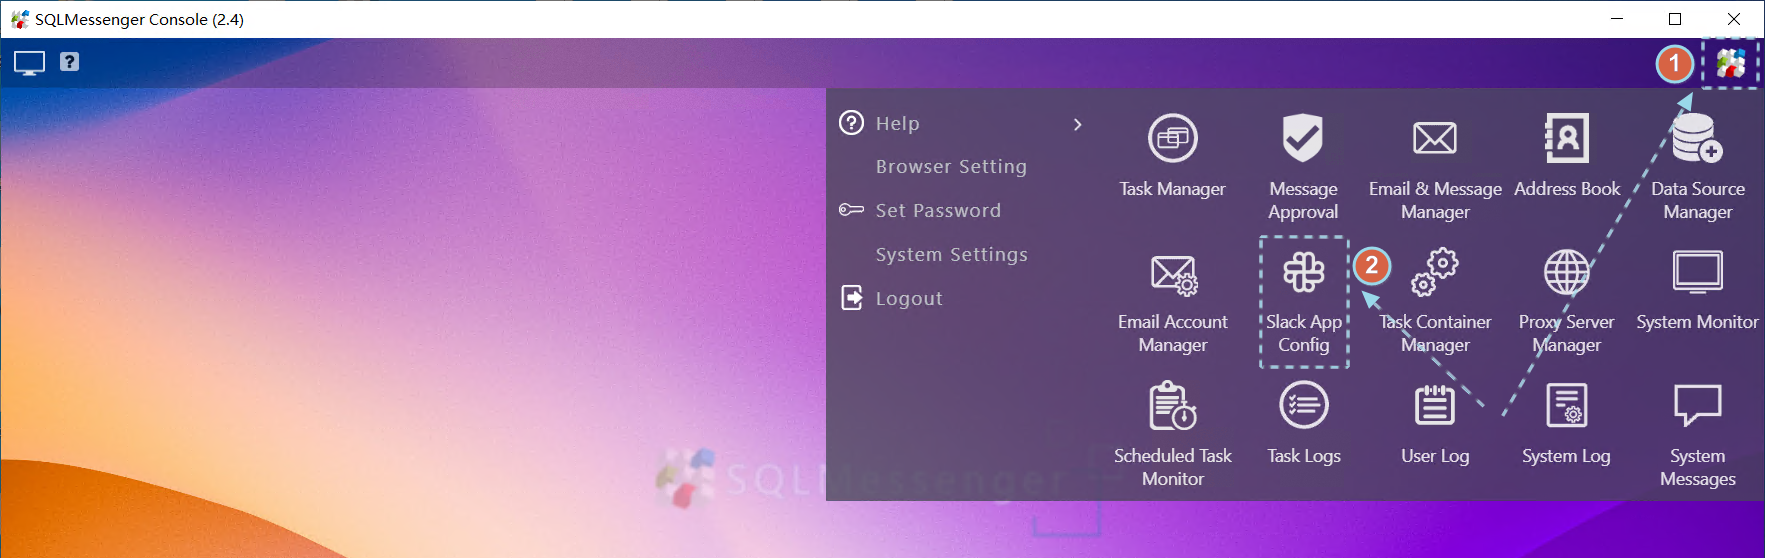The height and width of the screenshot is (558, 1765).
Task: Click the SQLMessenger main menu logo icon
Action: click(1730, 64)
